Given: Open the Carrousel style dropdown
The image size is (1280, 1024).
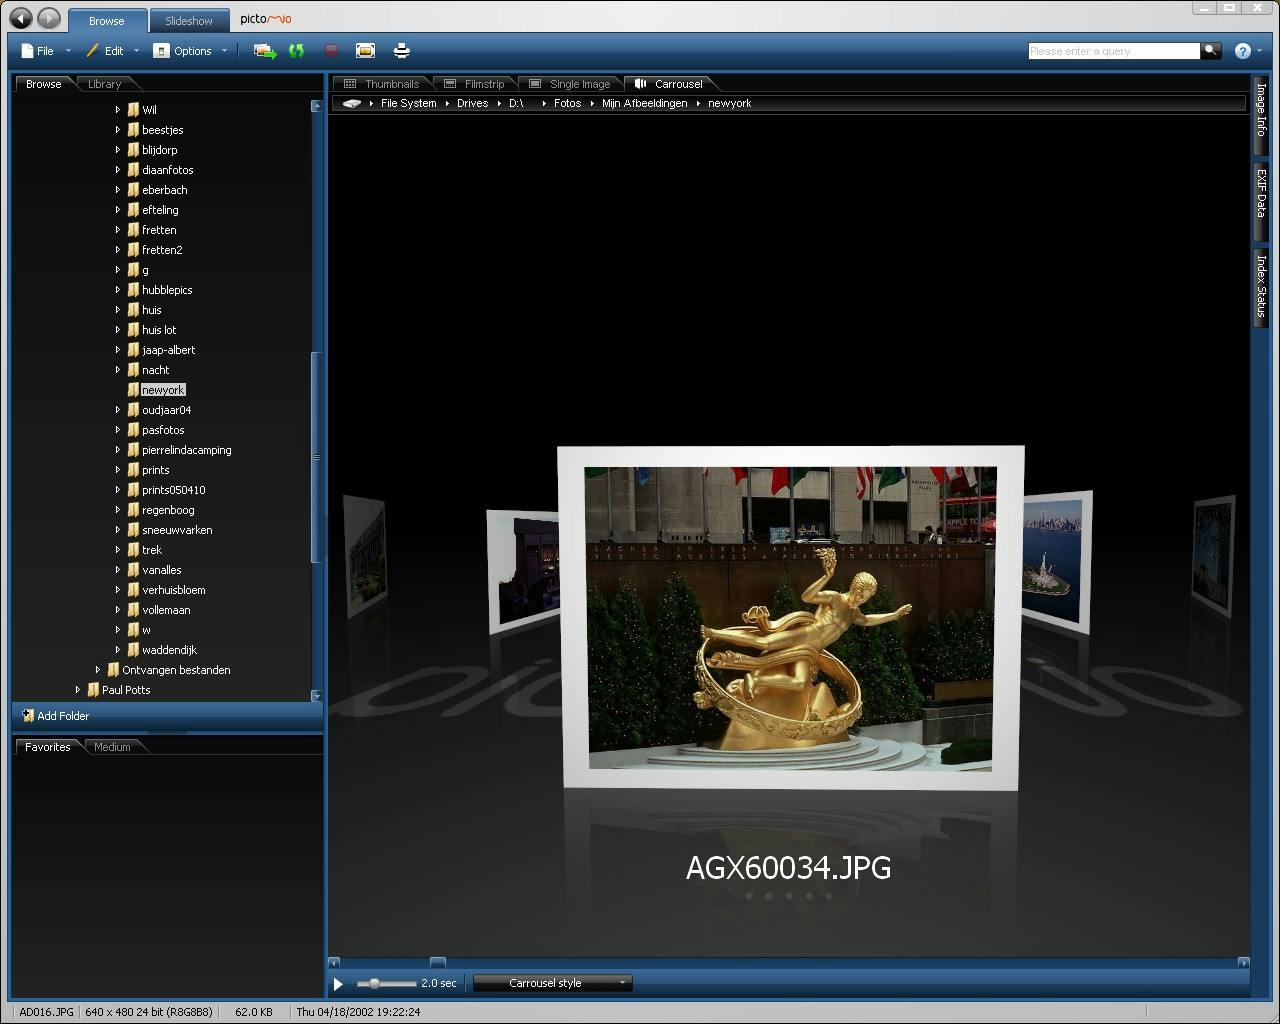Looking at the screenshot, I should (x=553, y=983).
